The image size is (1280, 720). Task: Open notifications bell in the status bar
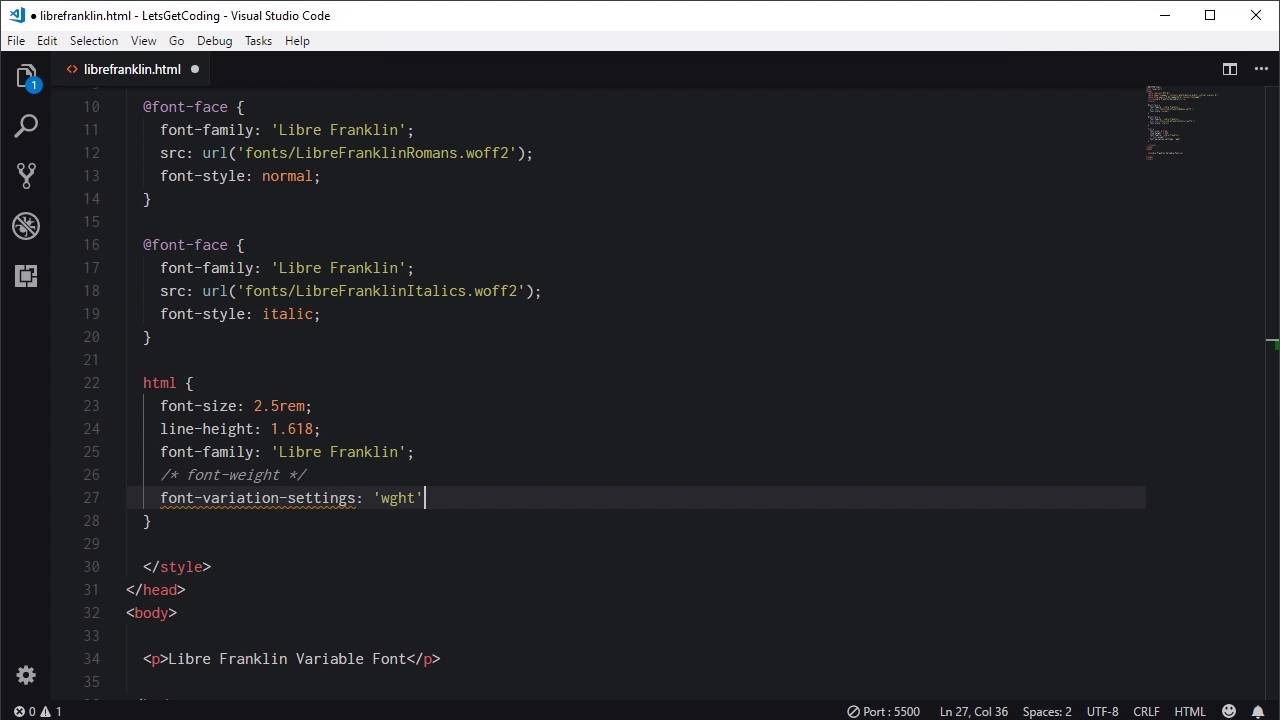(x=1259, y=711)
